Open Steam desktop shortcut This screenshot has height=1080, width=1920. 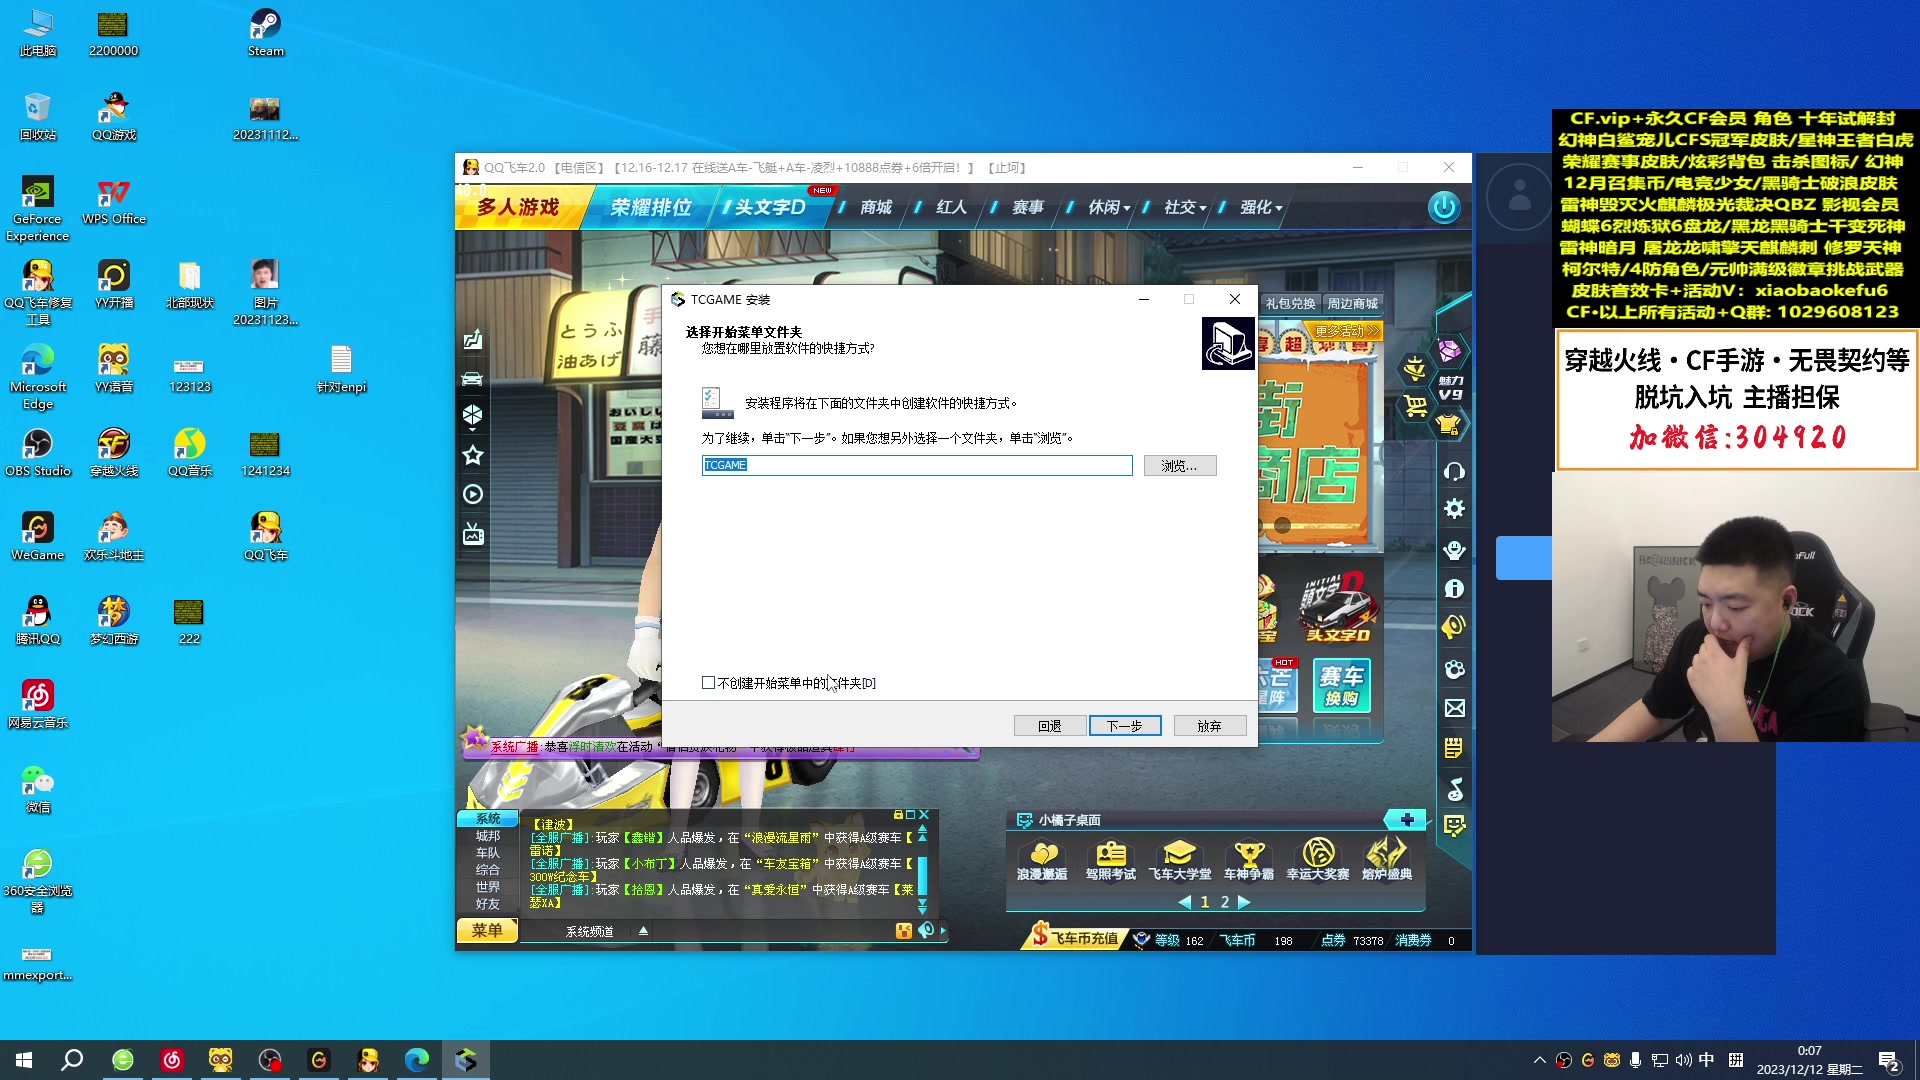[x=266, y=33]
